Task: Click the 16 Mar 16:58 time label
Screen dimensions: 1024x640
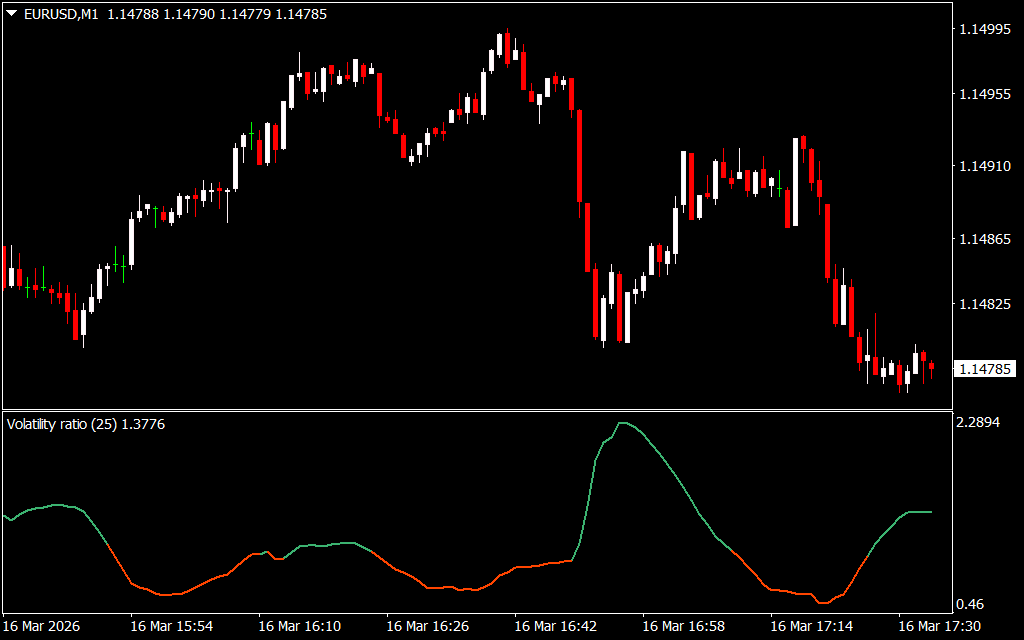Action: point(684,627)
